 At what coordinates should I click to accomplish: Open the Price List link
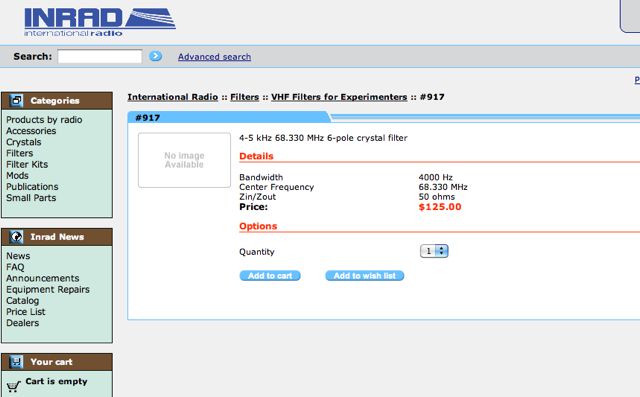click(x=26, y=312)
